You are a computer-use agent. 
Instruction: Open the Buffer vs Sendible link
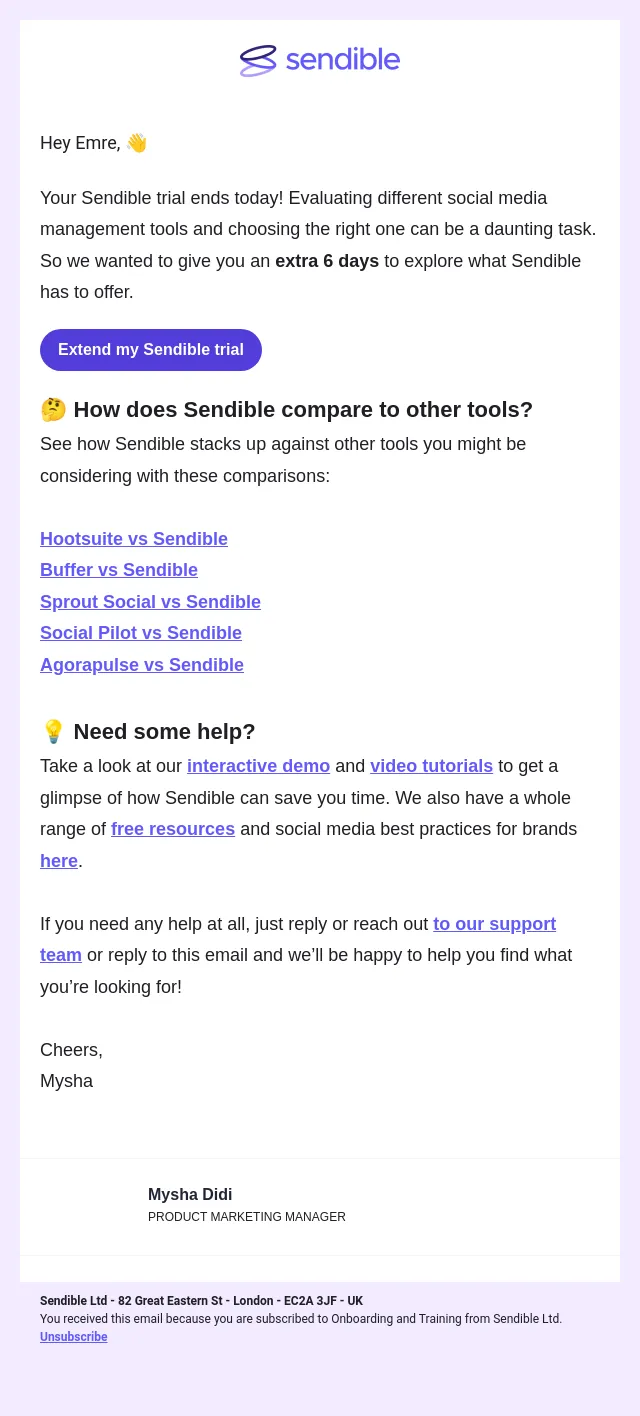tap(119, 570)
